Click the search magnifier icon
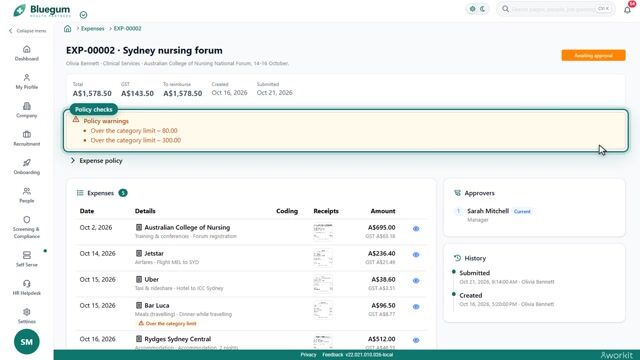 [x=505, y=9]
